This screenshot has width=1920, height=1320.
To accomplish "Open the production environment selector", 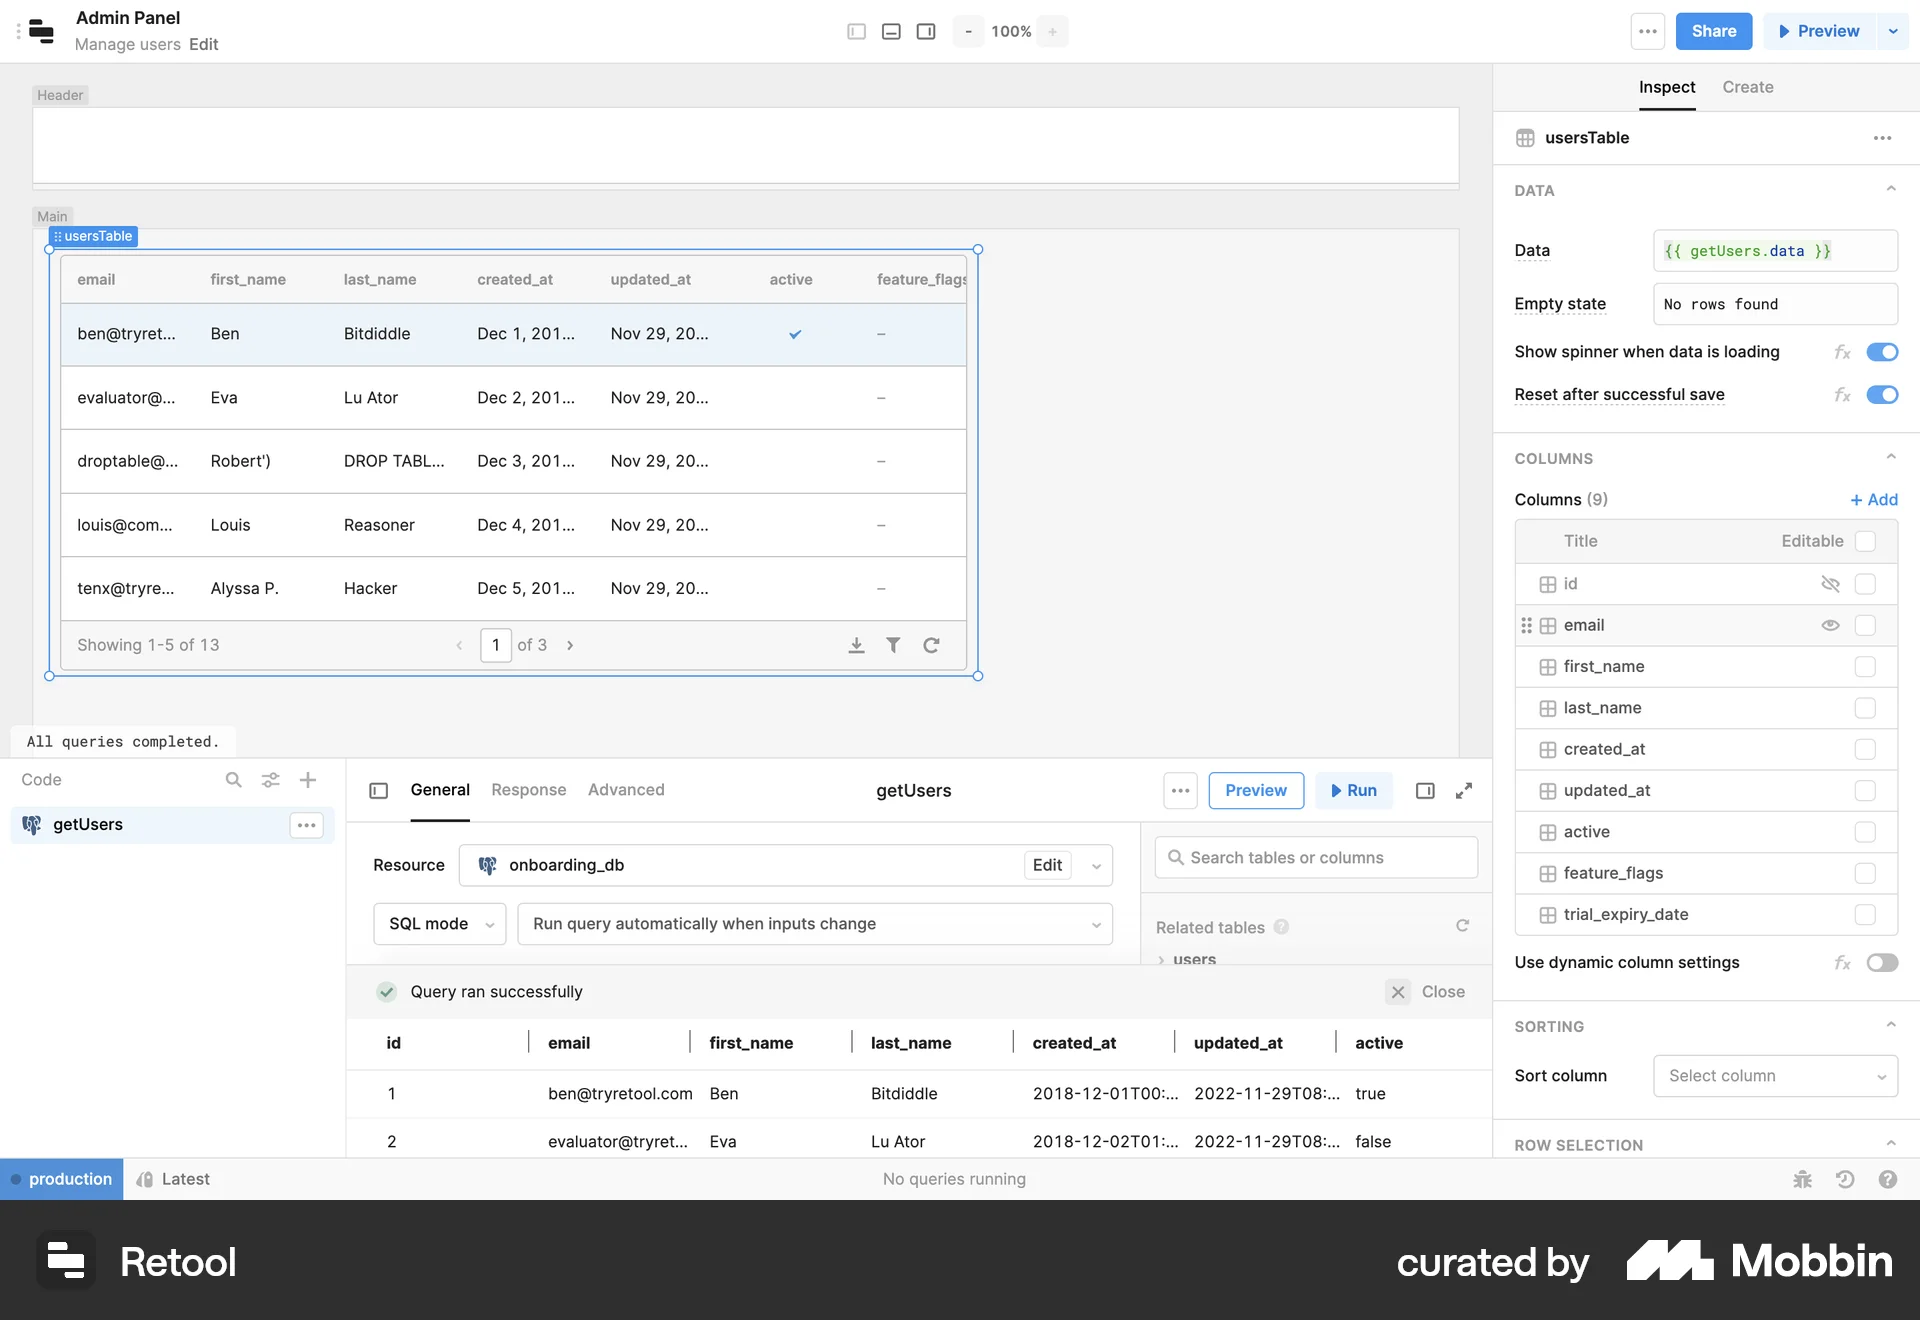I will [x=62, y=1179].
